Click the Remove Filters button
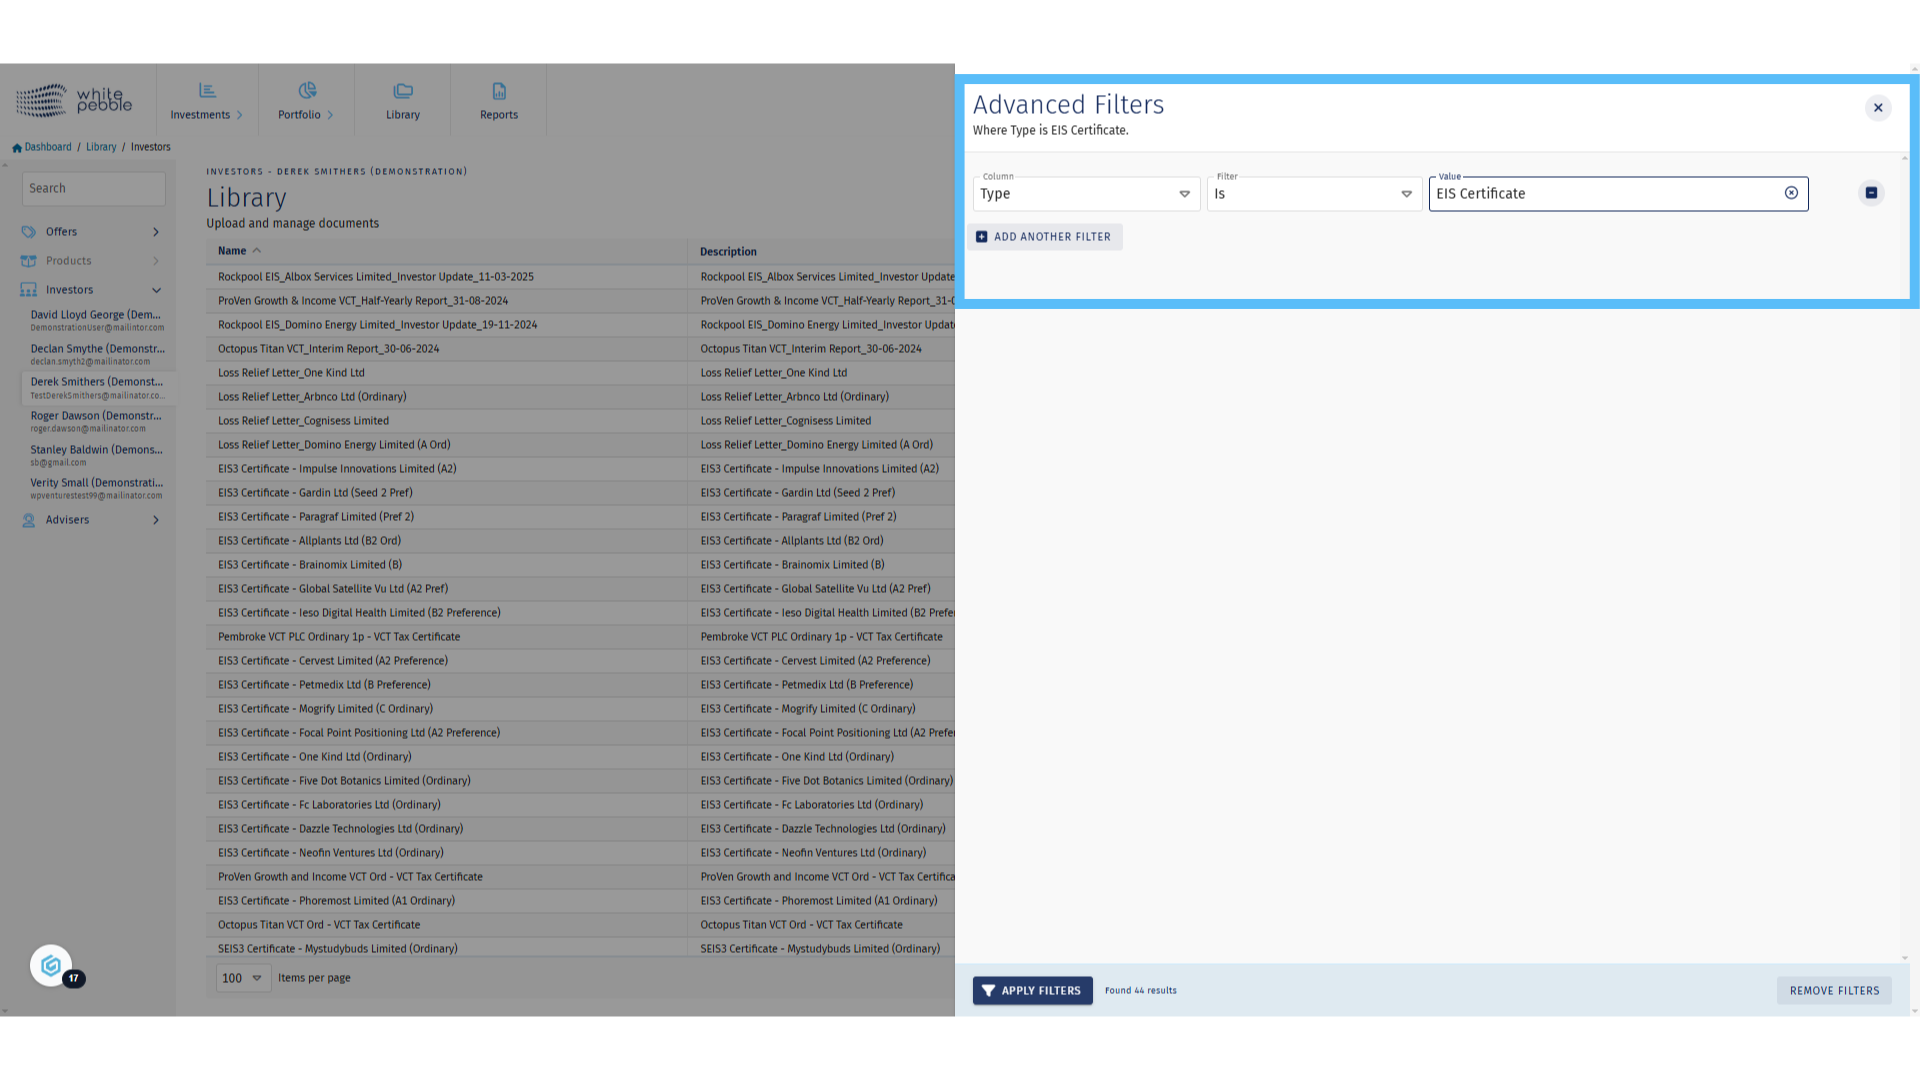Viewport: 1920px width, 1080px height. (1833, 990)
